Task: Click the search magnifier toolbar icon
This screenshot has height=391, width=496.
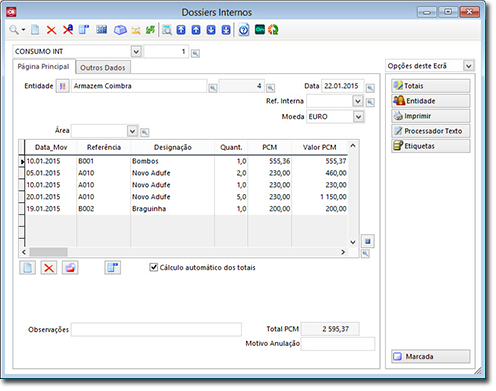Action: (14, 30)
